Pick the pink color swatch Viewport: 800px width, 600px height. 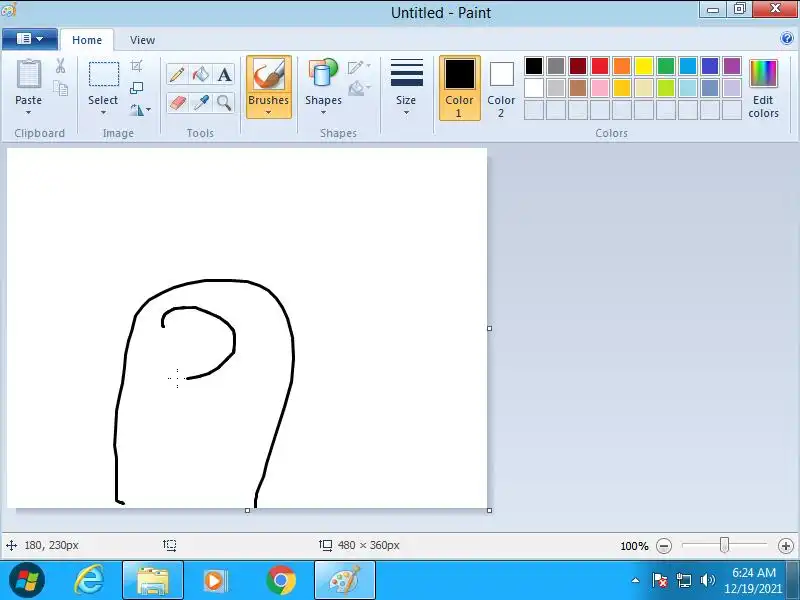(x=600, y=88)
